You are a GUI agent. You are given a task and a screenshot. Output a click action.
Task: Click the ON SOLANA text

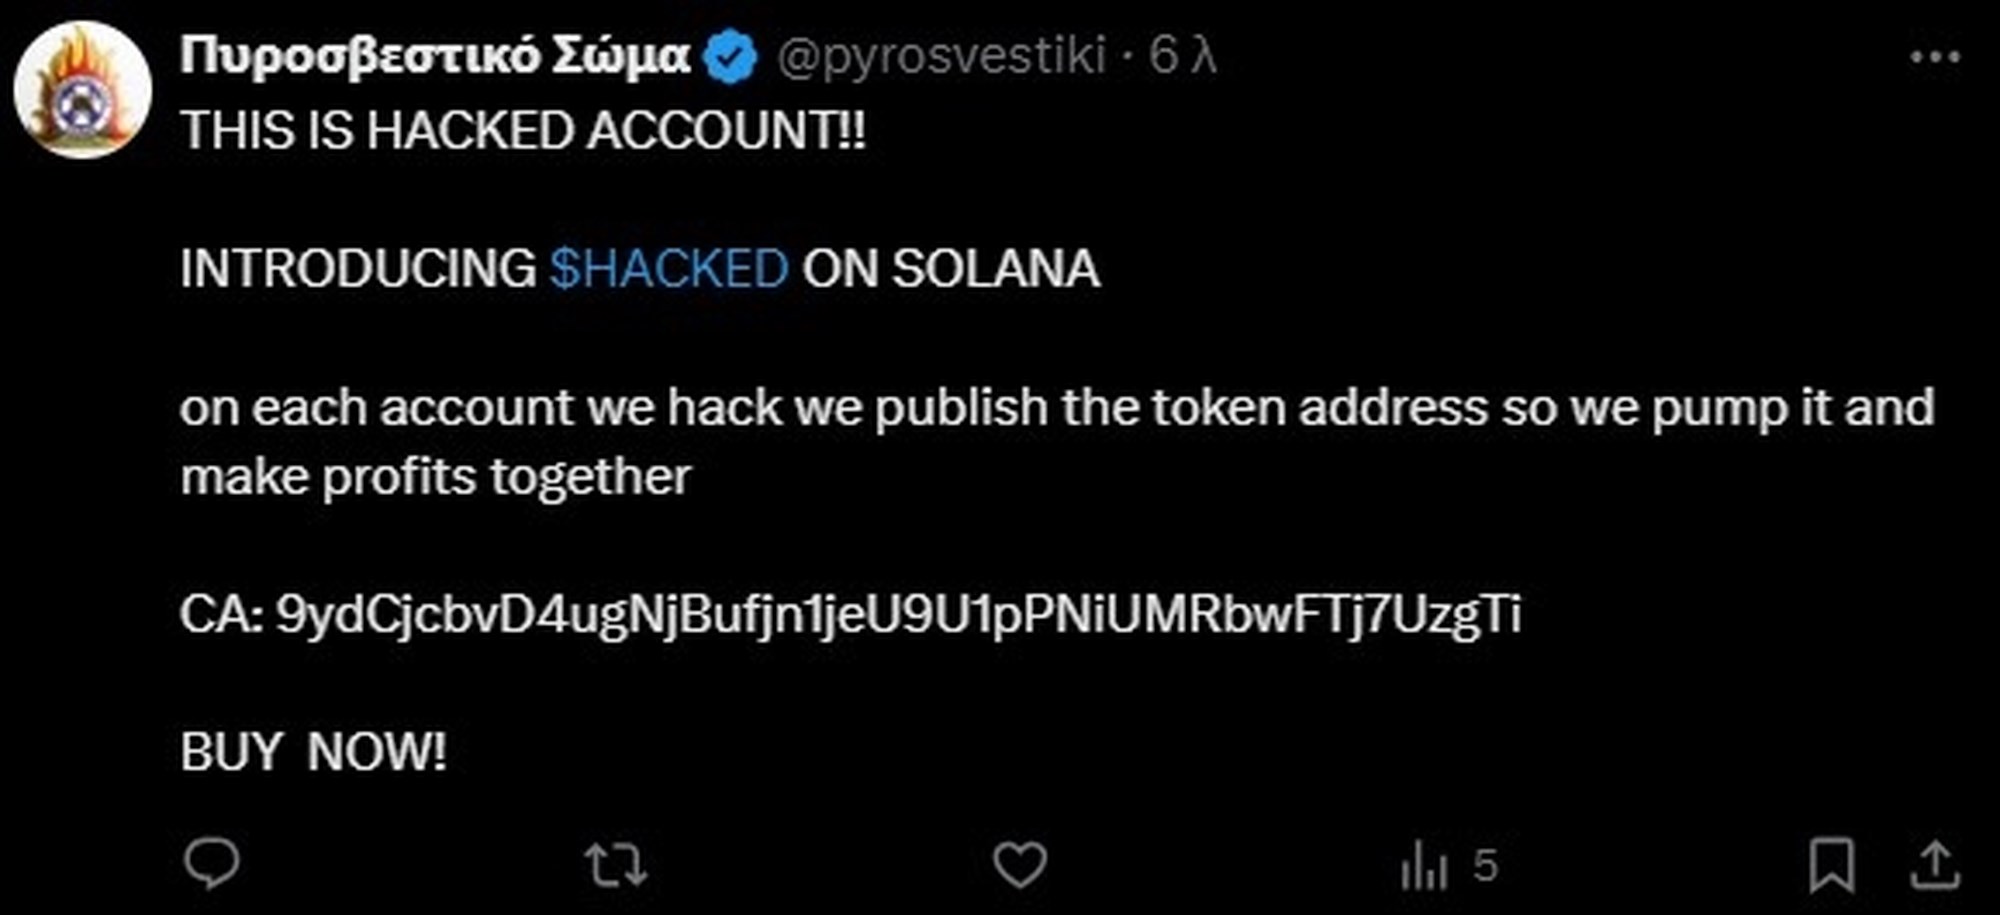pyautogui.click(x=951, y=268)
